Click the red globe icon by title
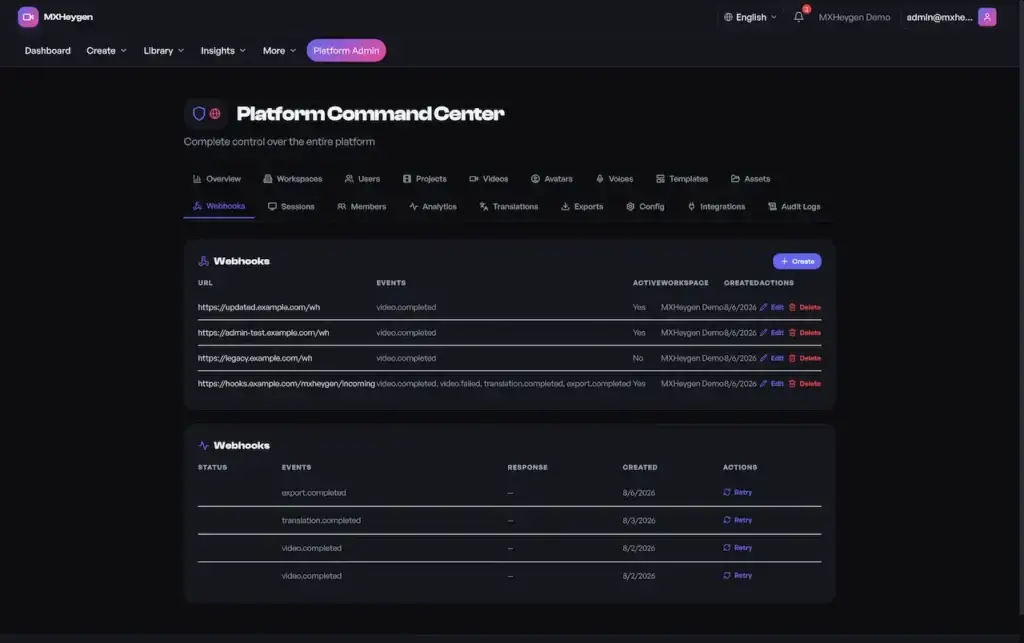The image size is (1024, 643). tap(215, 114)
